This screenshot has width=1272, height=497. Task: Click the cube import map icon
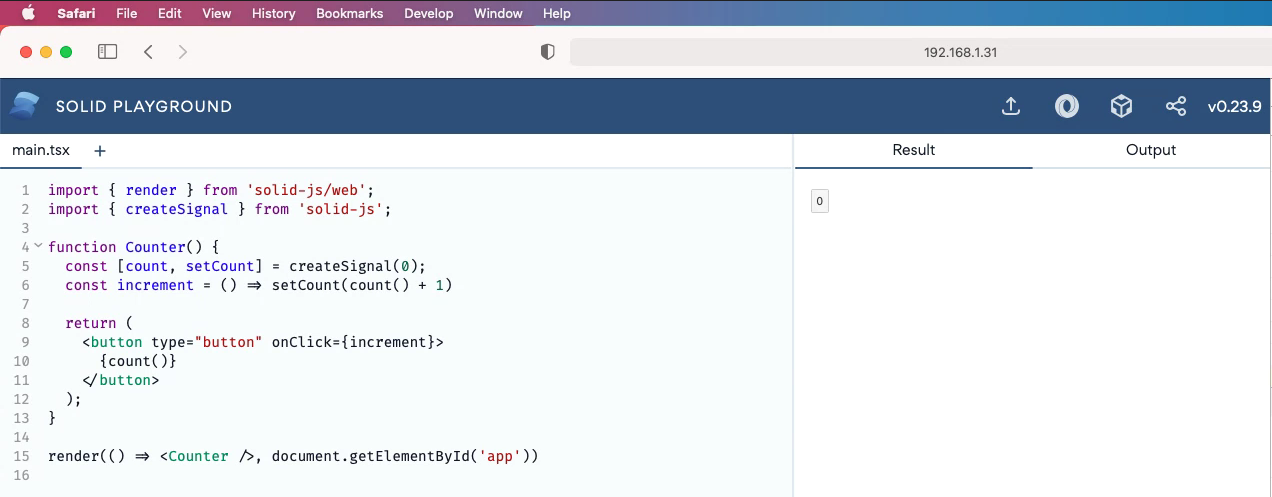point(1121,106)
